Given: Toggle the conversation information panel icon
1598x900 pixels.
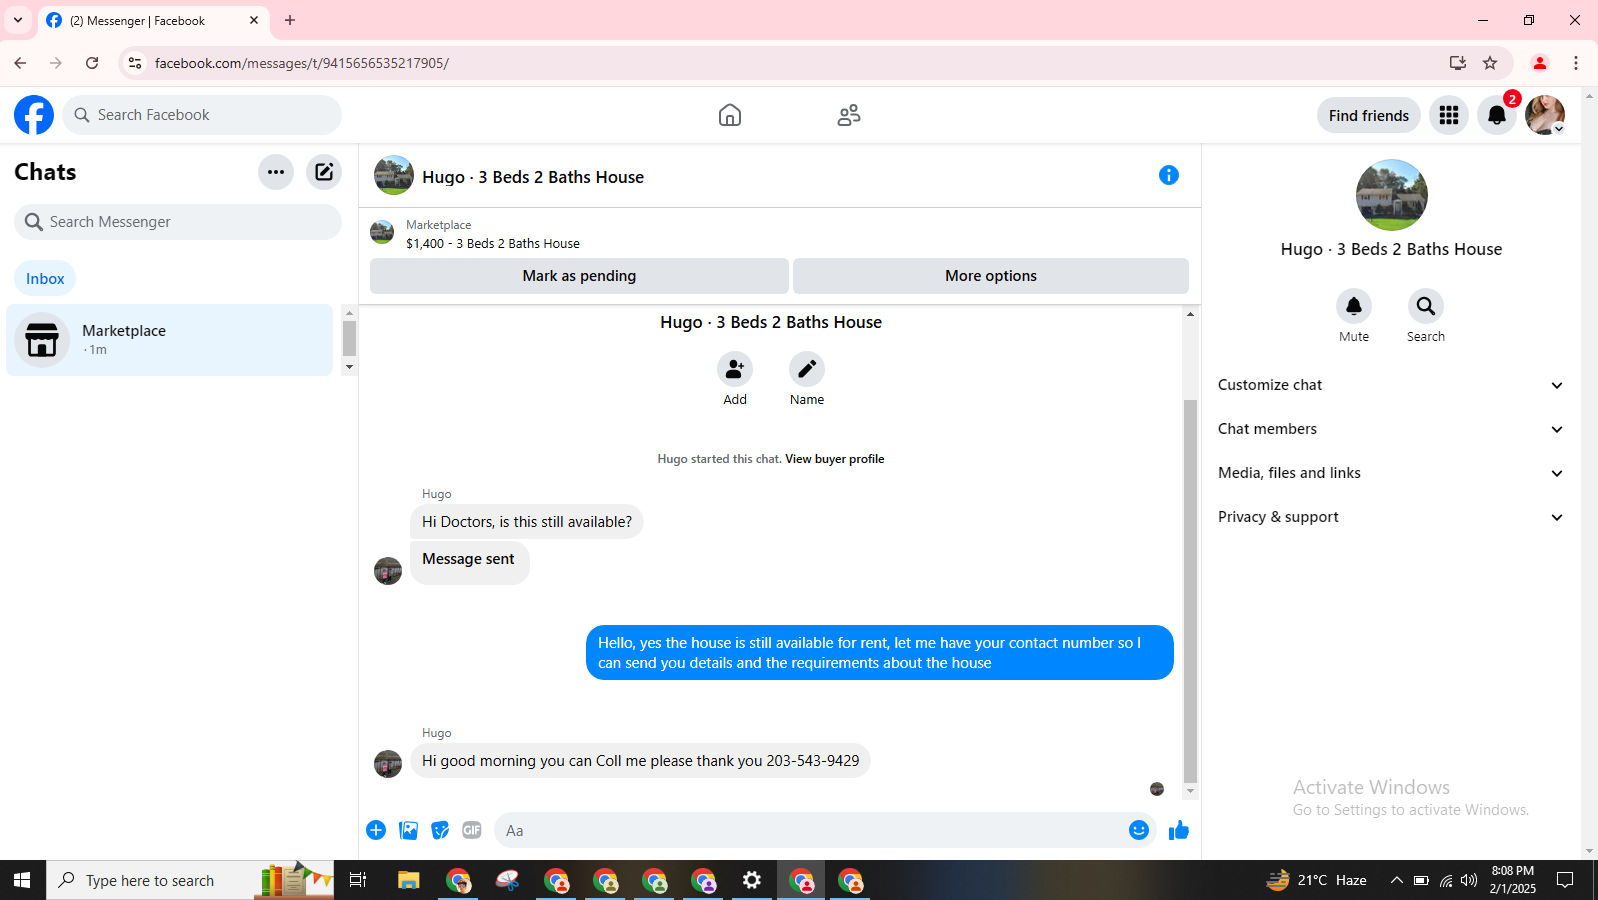Looking at the screenshot, I should click(1169, 175).
